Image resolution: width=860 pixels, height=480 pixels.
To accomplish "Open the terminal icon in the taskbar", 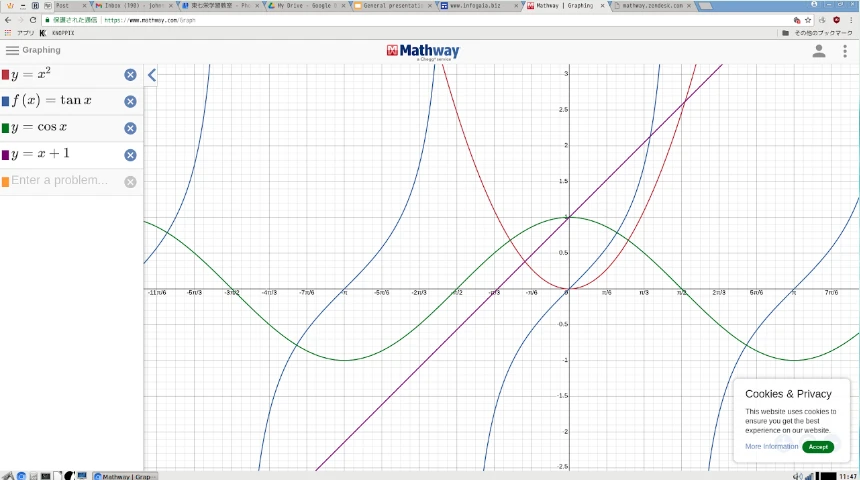I will click(46, 476).
